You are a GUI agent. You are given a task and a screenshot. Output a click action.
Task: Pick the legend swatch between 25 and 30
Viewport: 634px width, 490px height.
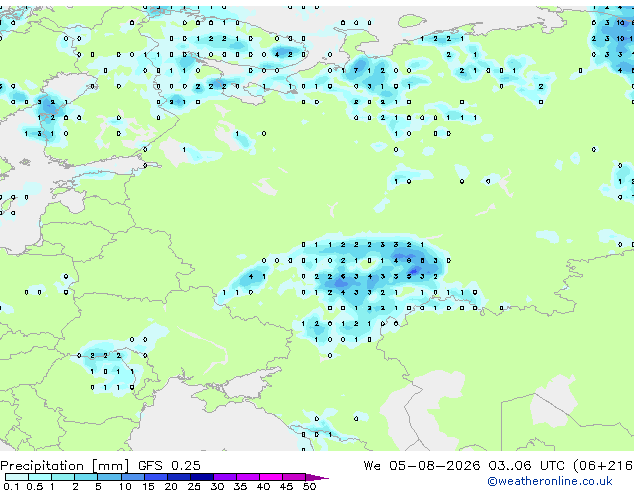coord(202,477)
